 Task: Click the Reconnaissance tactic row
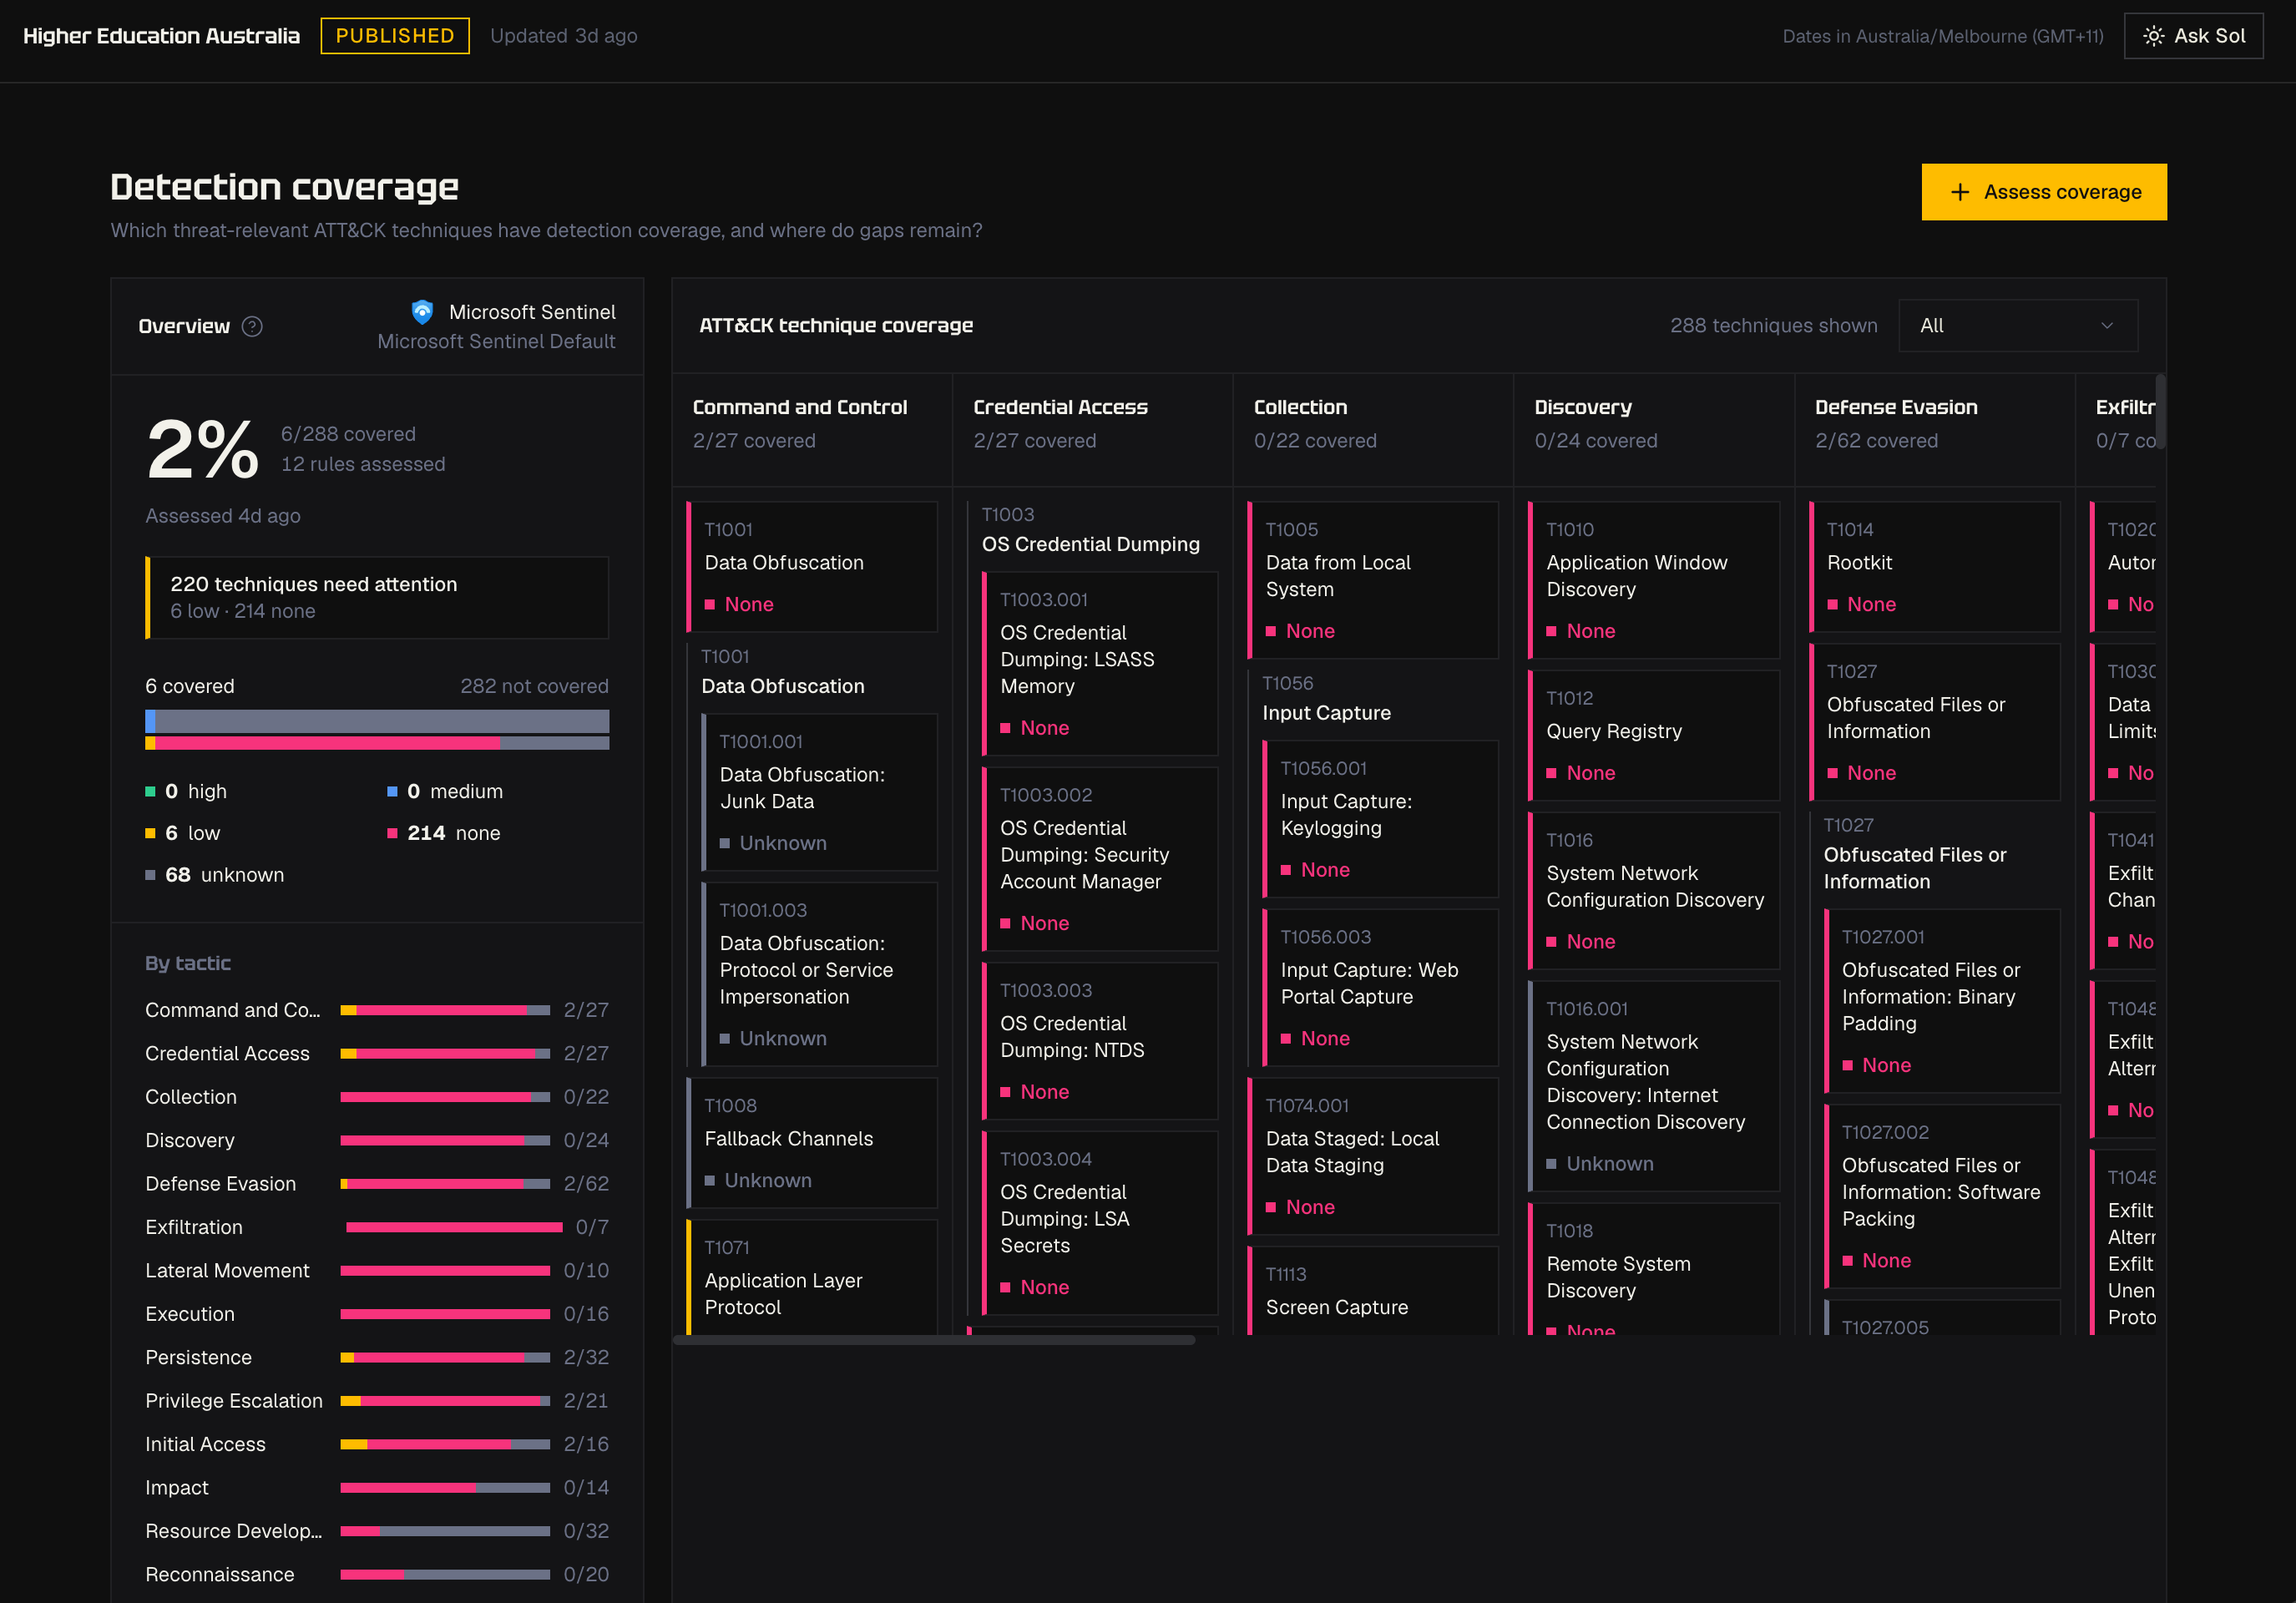[377, 1575]
